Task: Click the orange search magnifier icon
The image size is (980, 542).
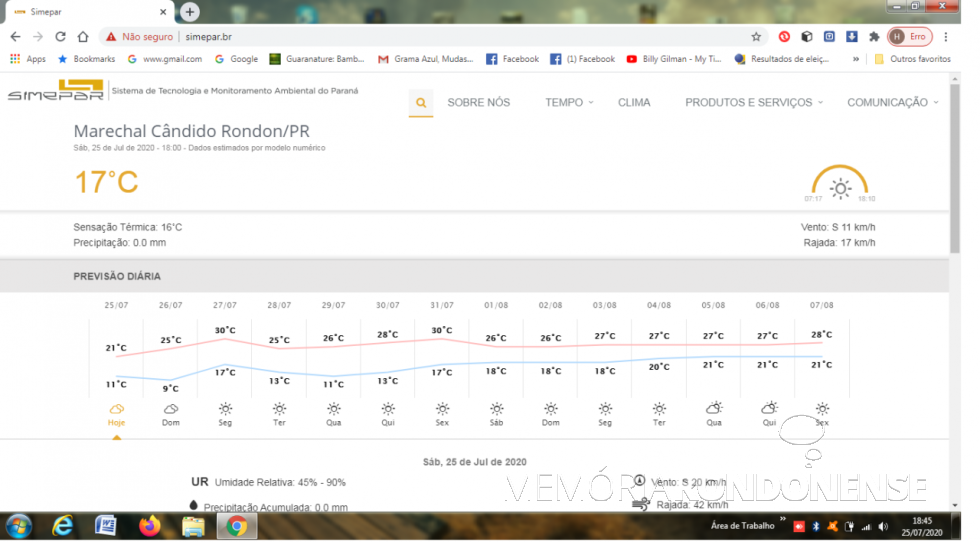Action: point(421,102)
